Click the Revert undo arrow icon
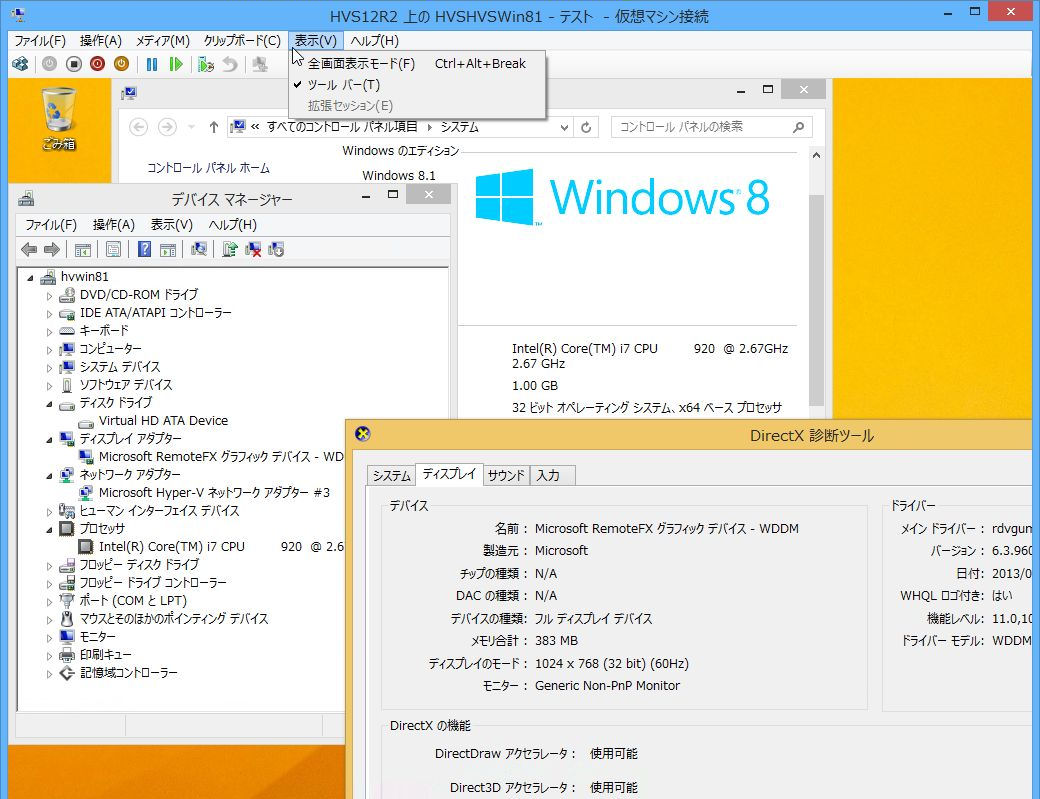Screen dimensions: 1040x799 coord(229,64)
